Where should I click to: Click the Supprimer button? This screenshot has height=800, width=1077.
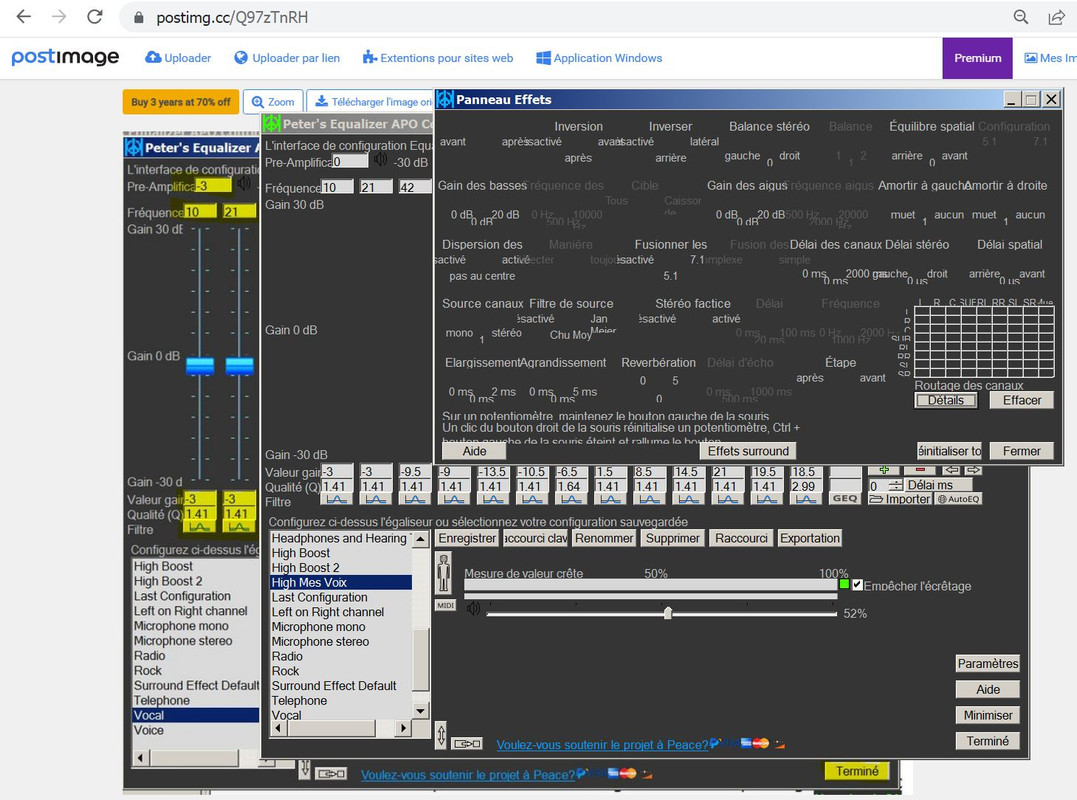672,538
